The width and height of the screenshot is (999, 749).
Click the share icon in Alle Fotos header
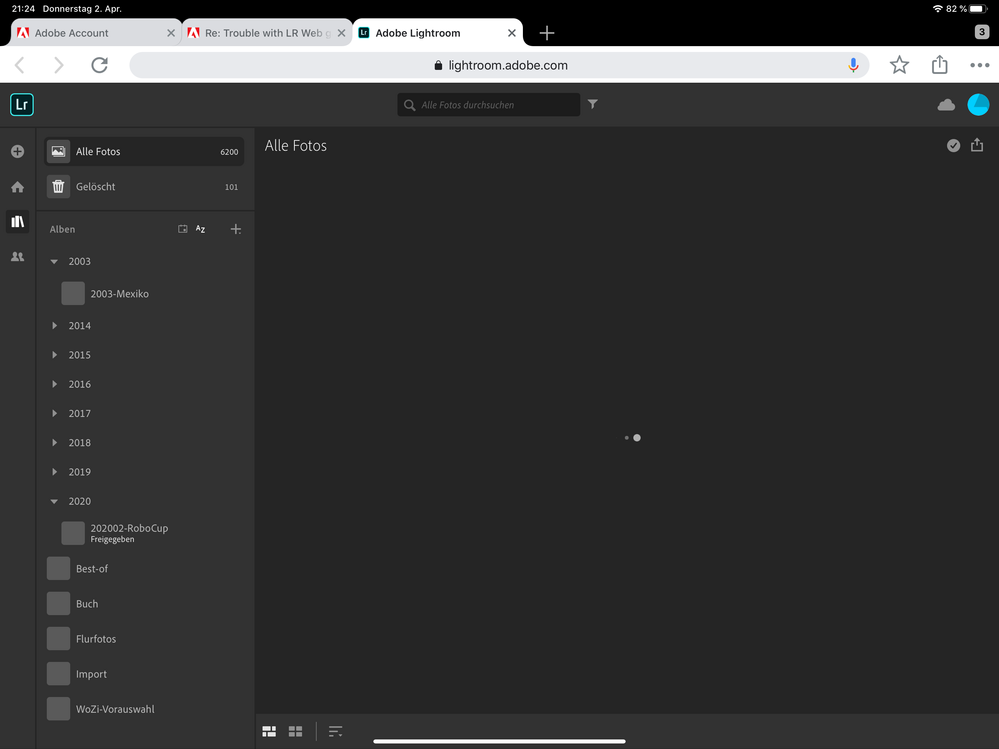click(977, 145)
